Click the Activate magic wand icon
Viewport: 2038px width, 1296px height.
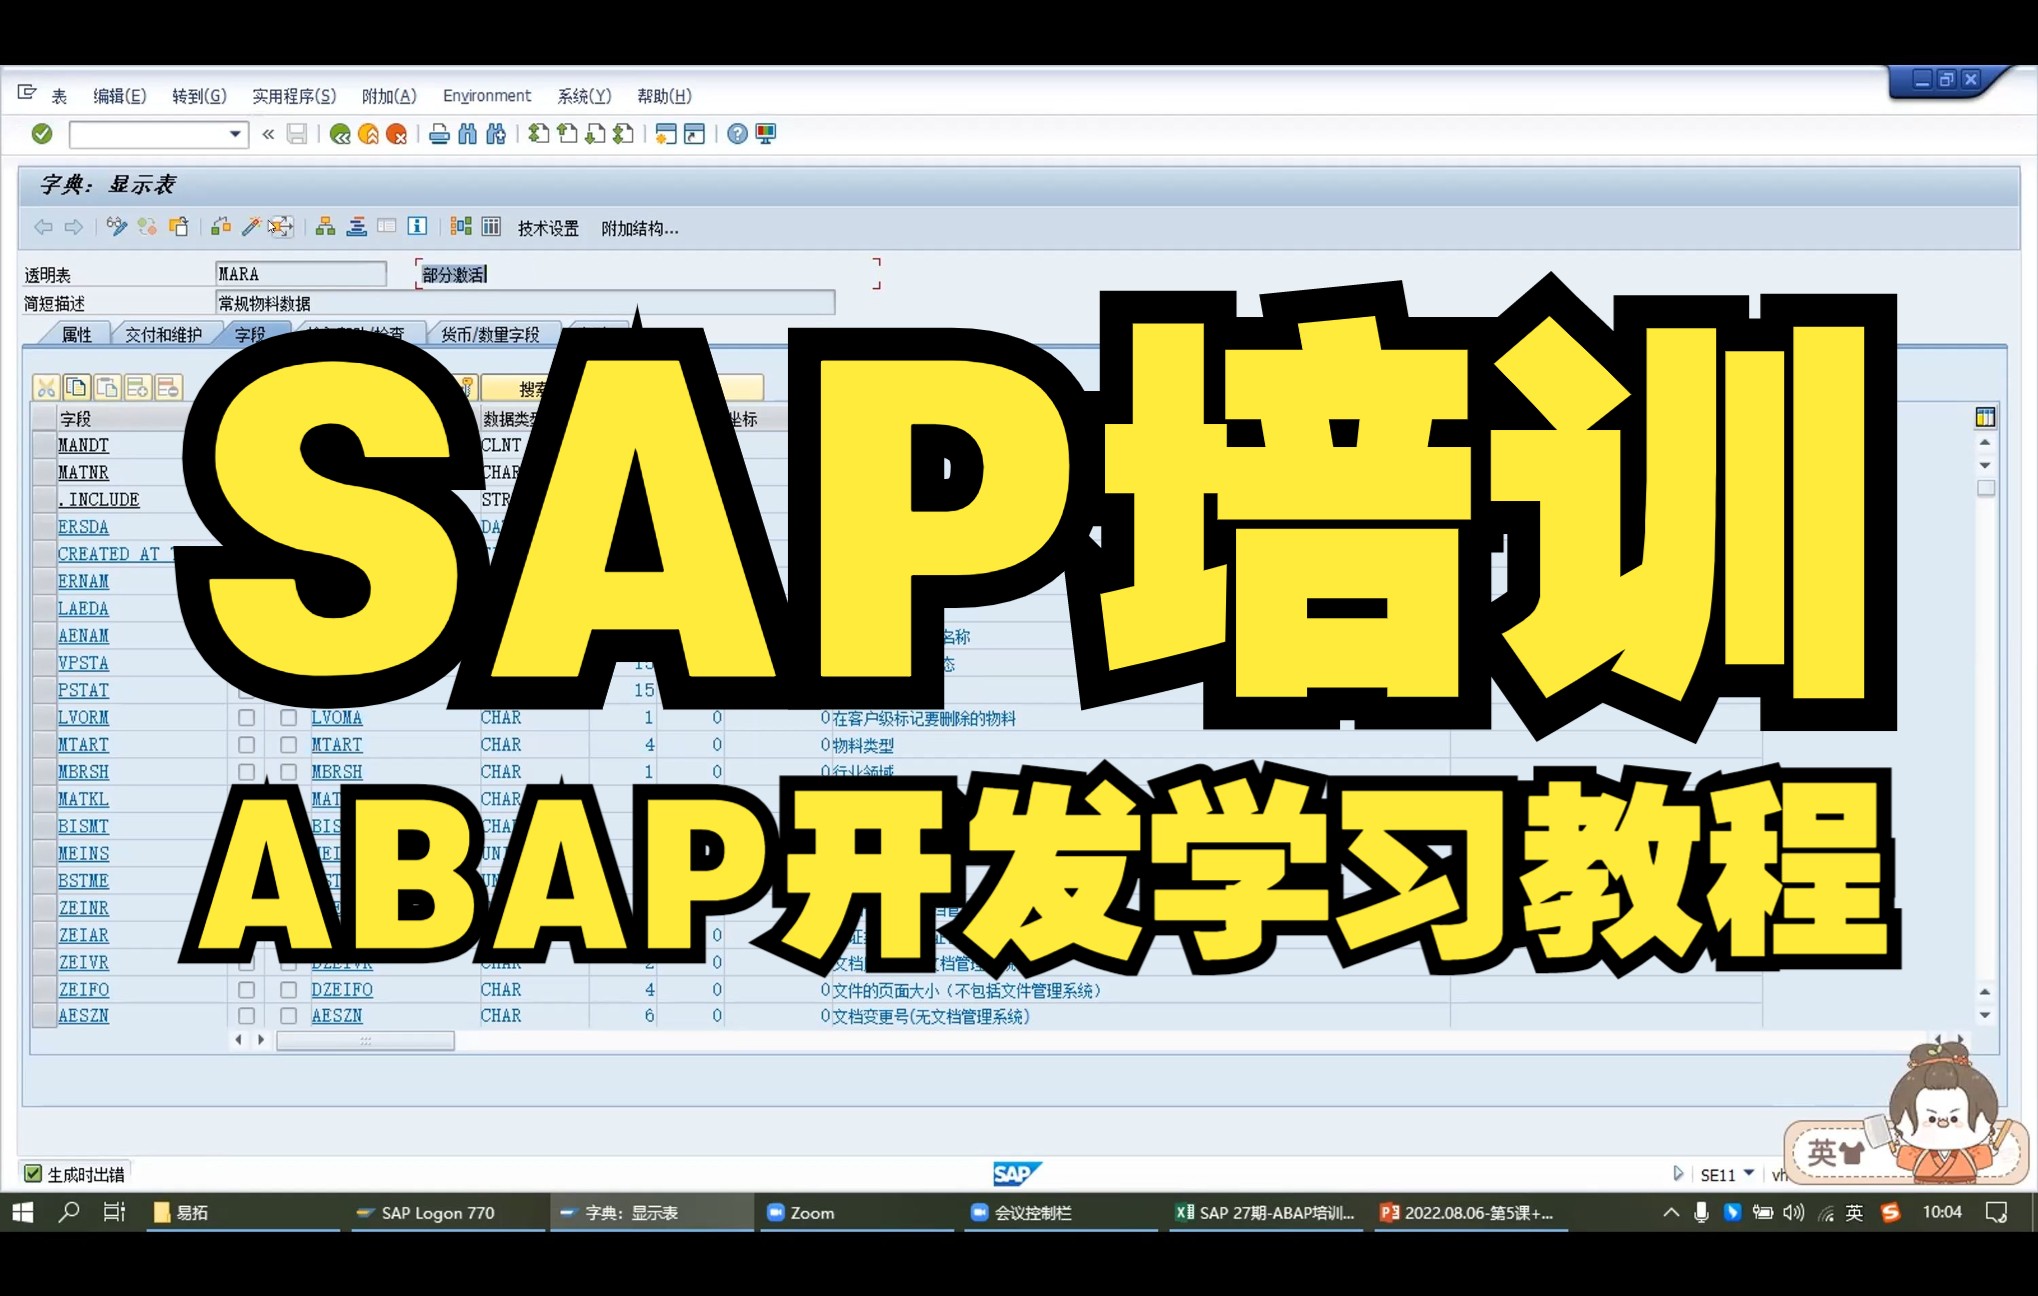click(250, 227)
